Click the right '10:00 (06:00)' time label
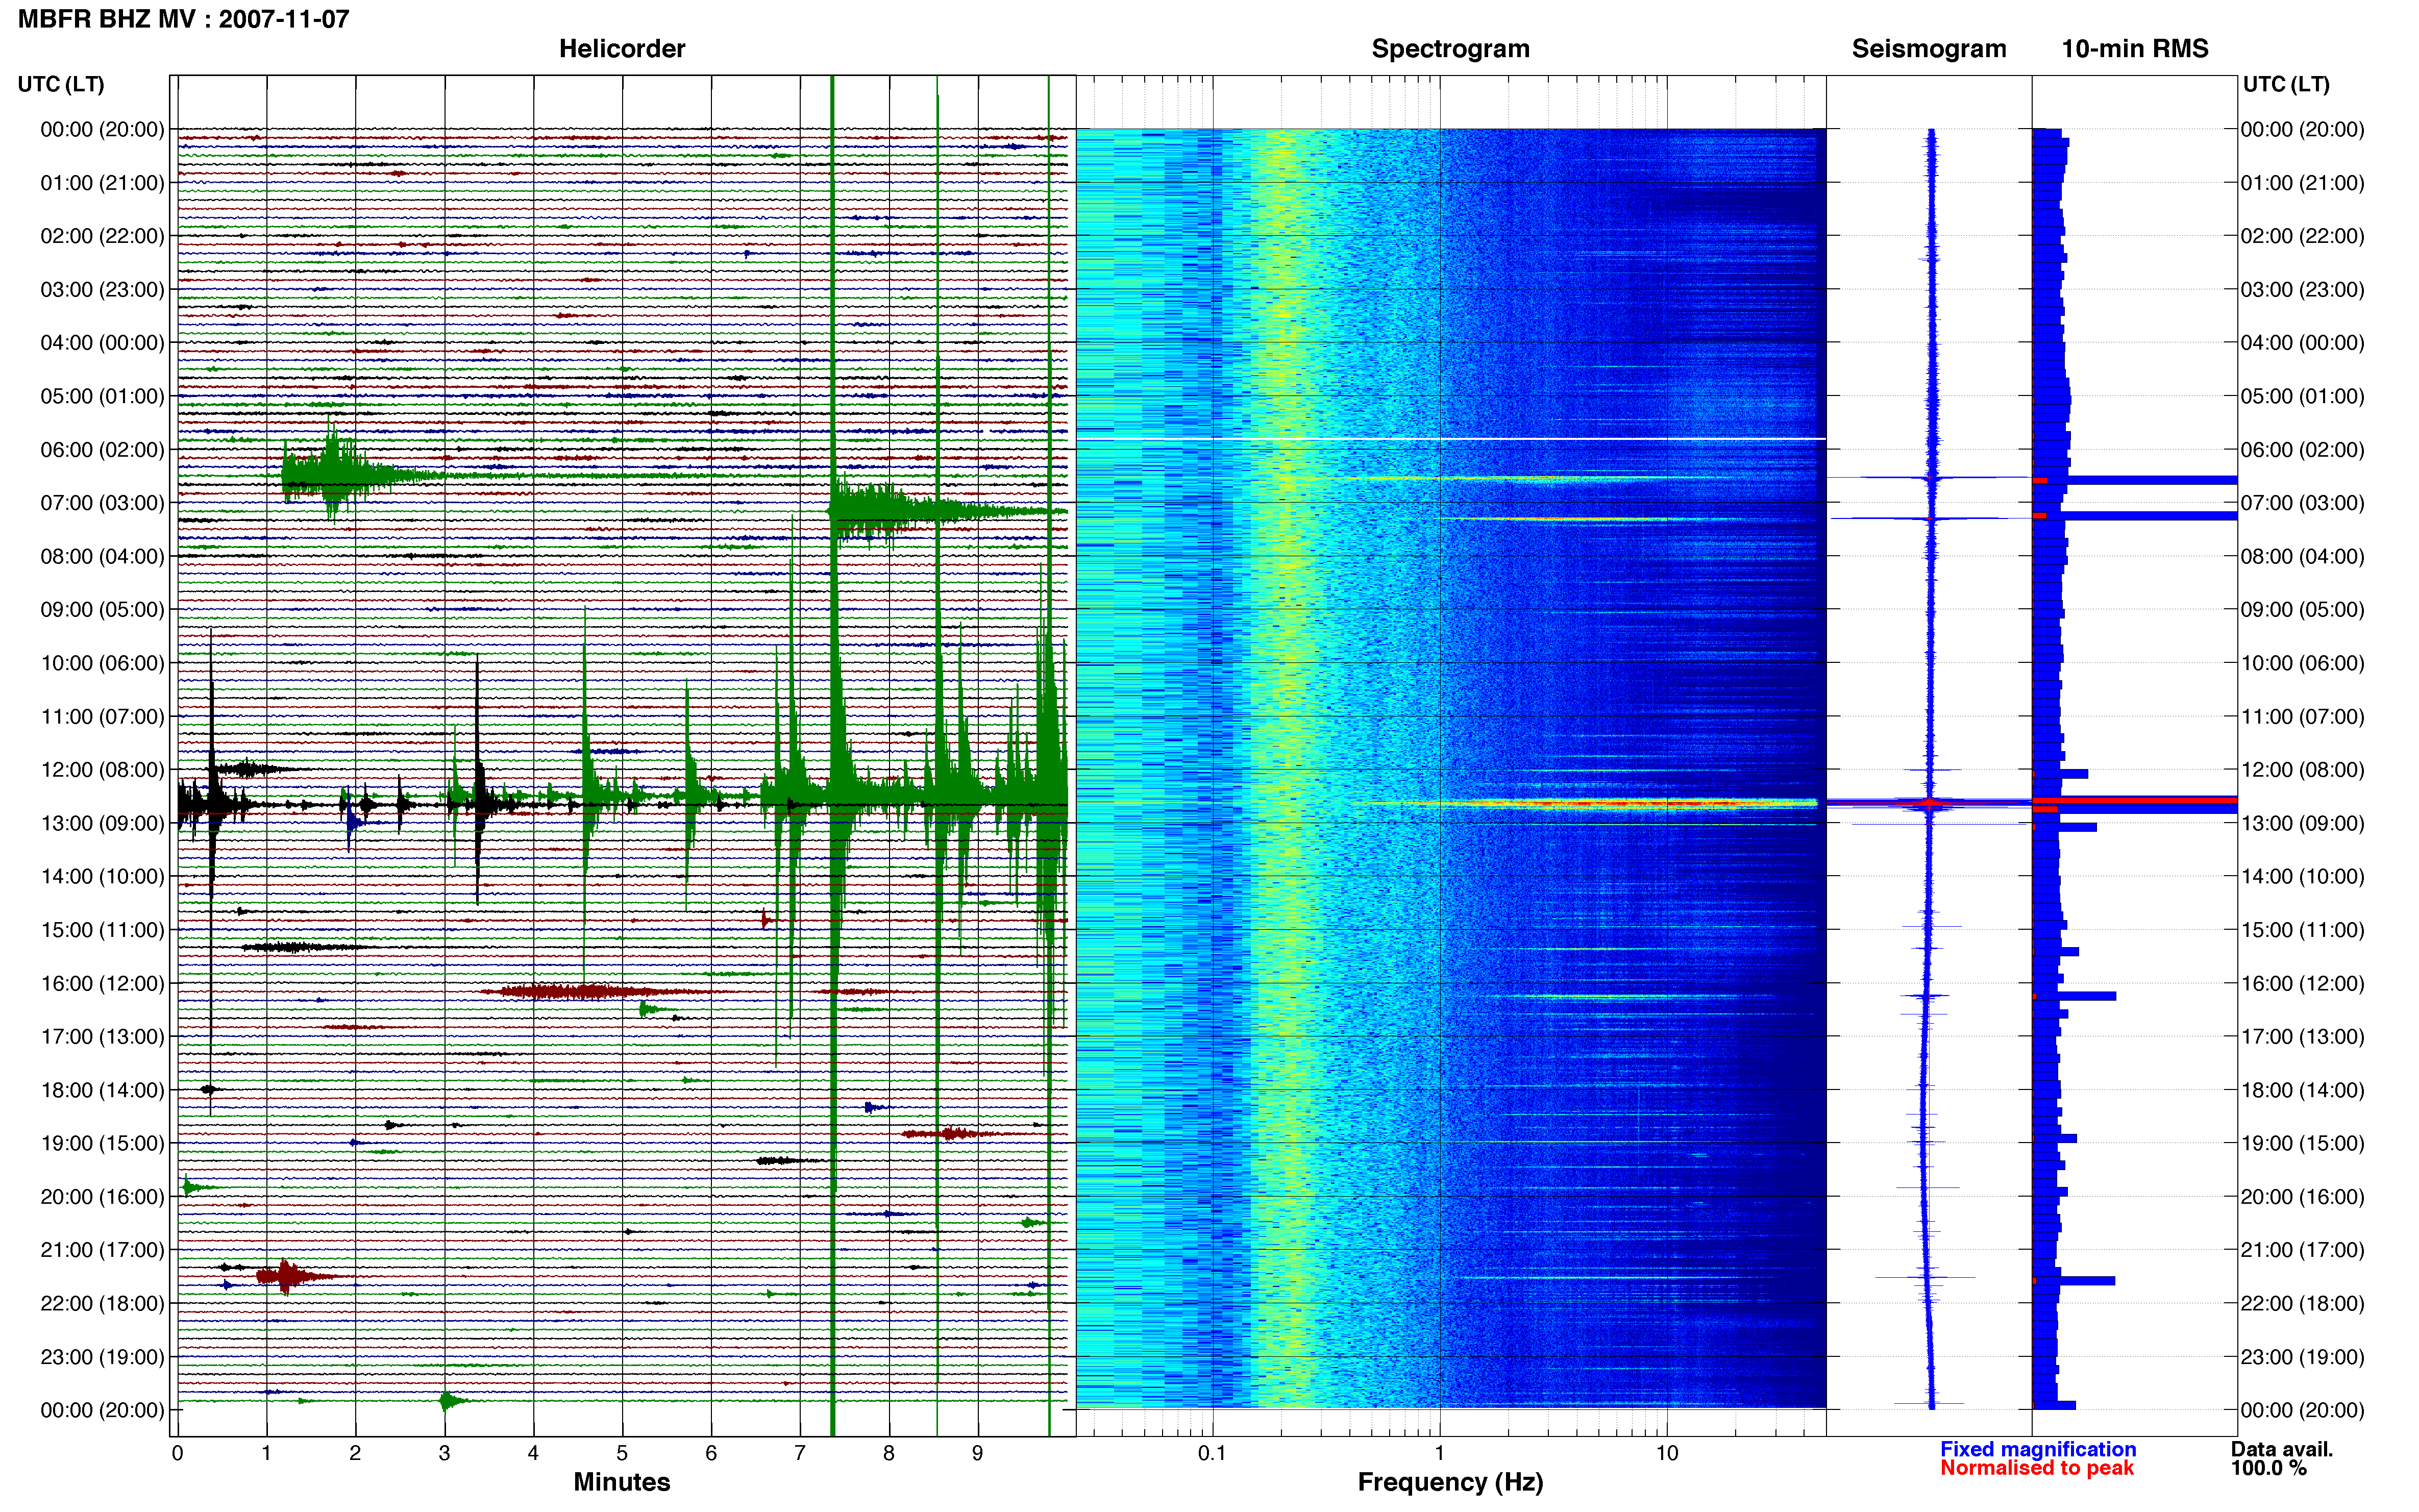2419x1512 pixels. click(2302, 663)
